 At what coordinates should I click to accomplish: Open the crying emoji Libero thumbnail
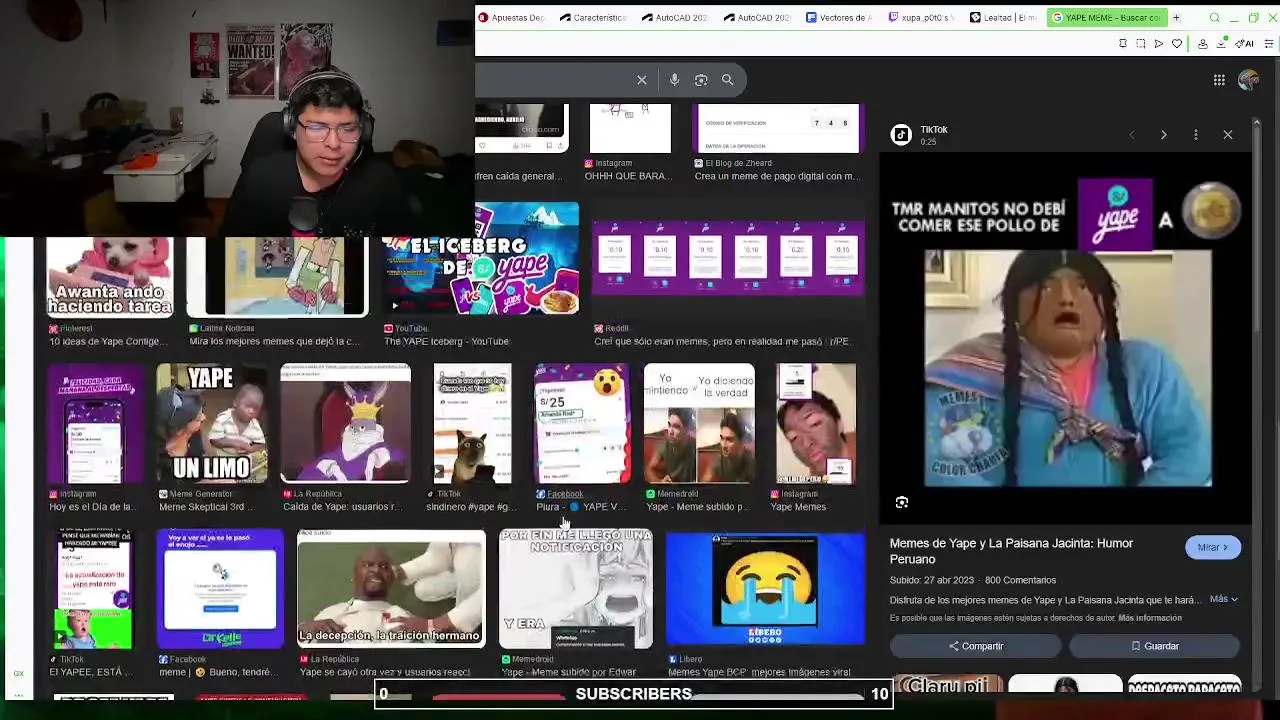click(x=766, y=590)
